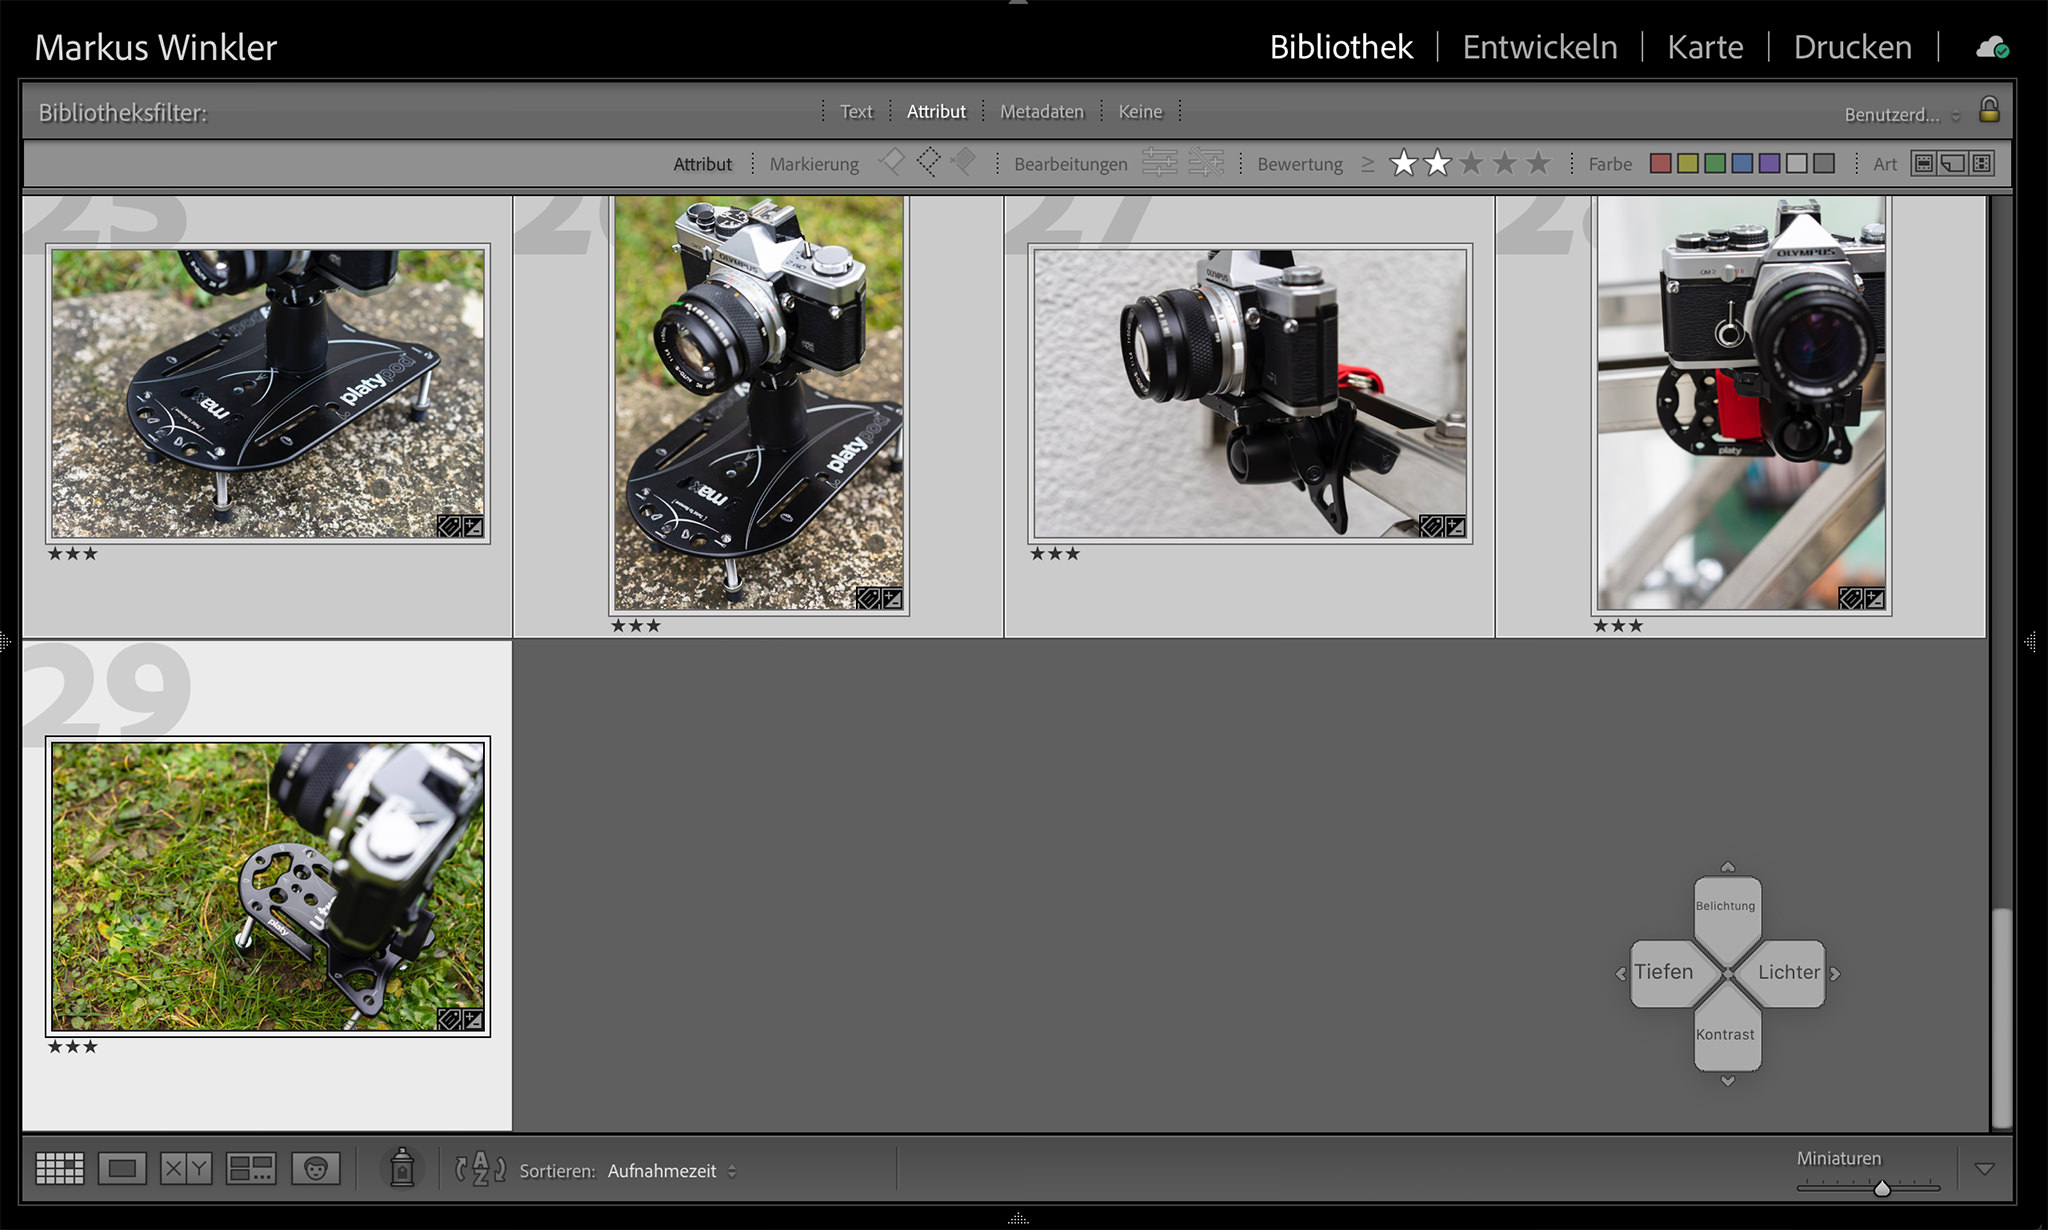Image resolution: width=2048 pixels, height=1230 pixels.
Task: Filter photos with edits icon
Action: (1159, 162)
